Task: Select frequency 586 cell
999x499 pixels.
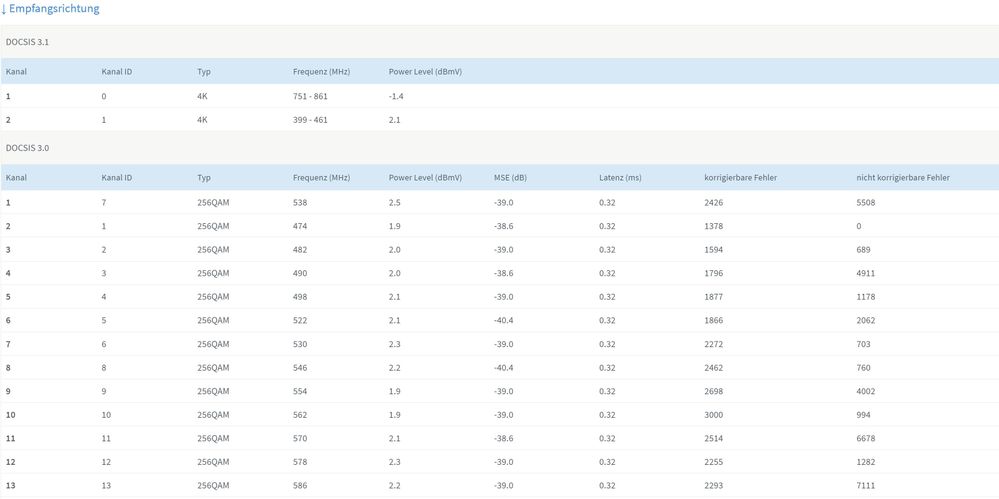Action: tap(300, 486)
